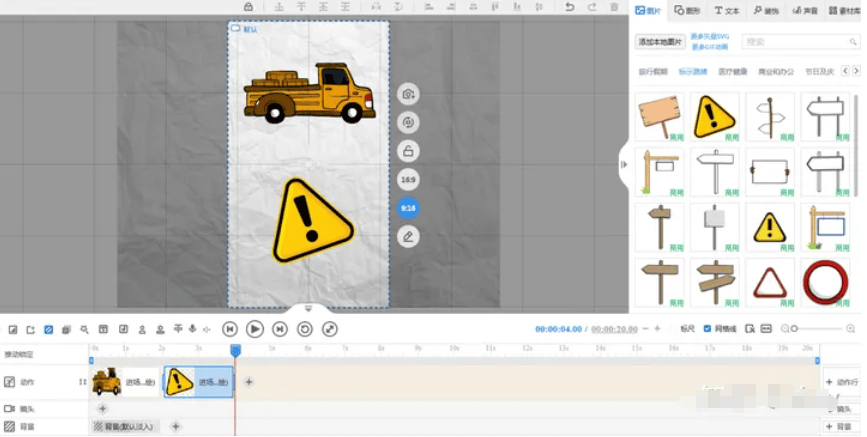This screenshot has width=867, height=437.
Task: Switch to the 文本 text tab
Action: click(726, 11)
